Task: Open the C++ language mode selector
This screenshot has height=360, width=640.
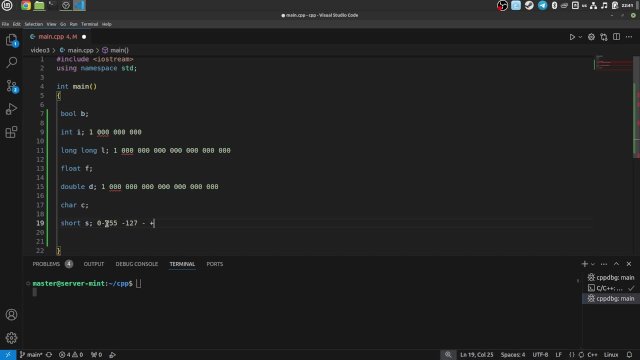Action: click(592, 355)
